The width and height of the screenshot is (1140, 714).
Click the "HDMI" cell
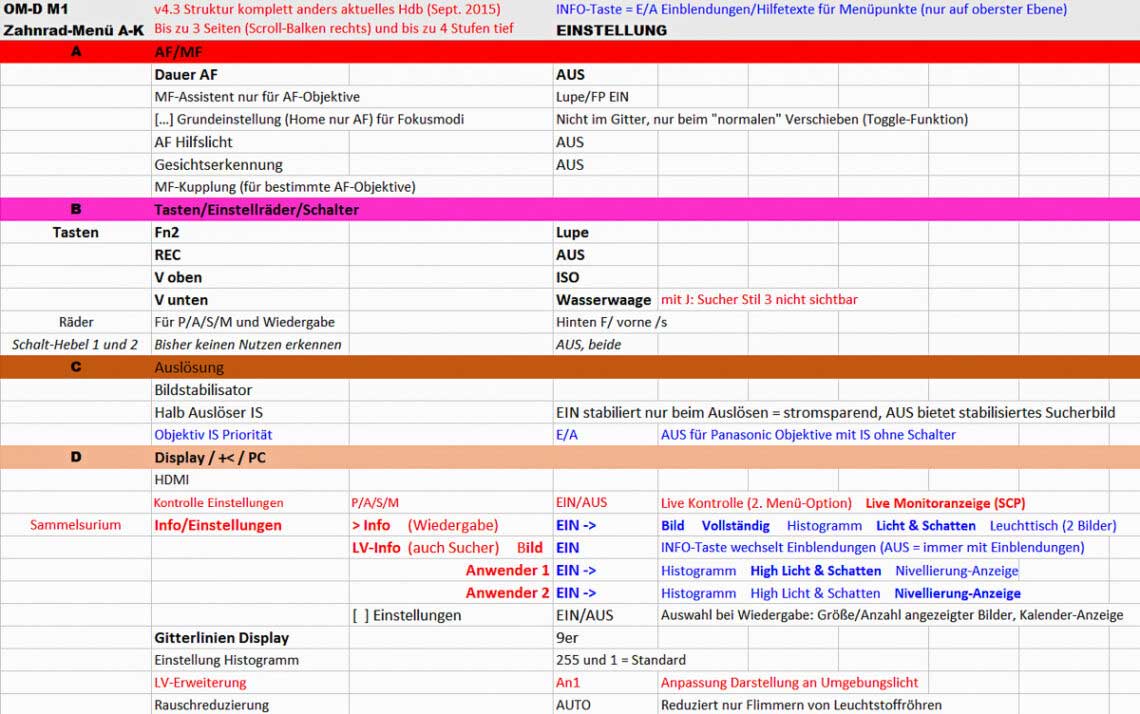[171, 480]
